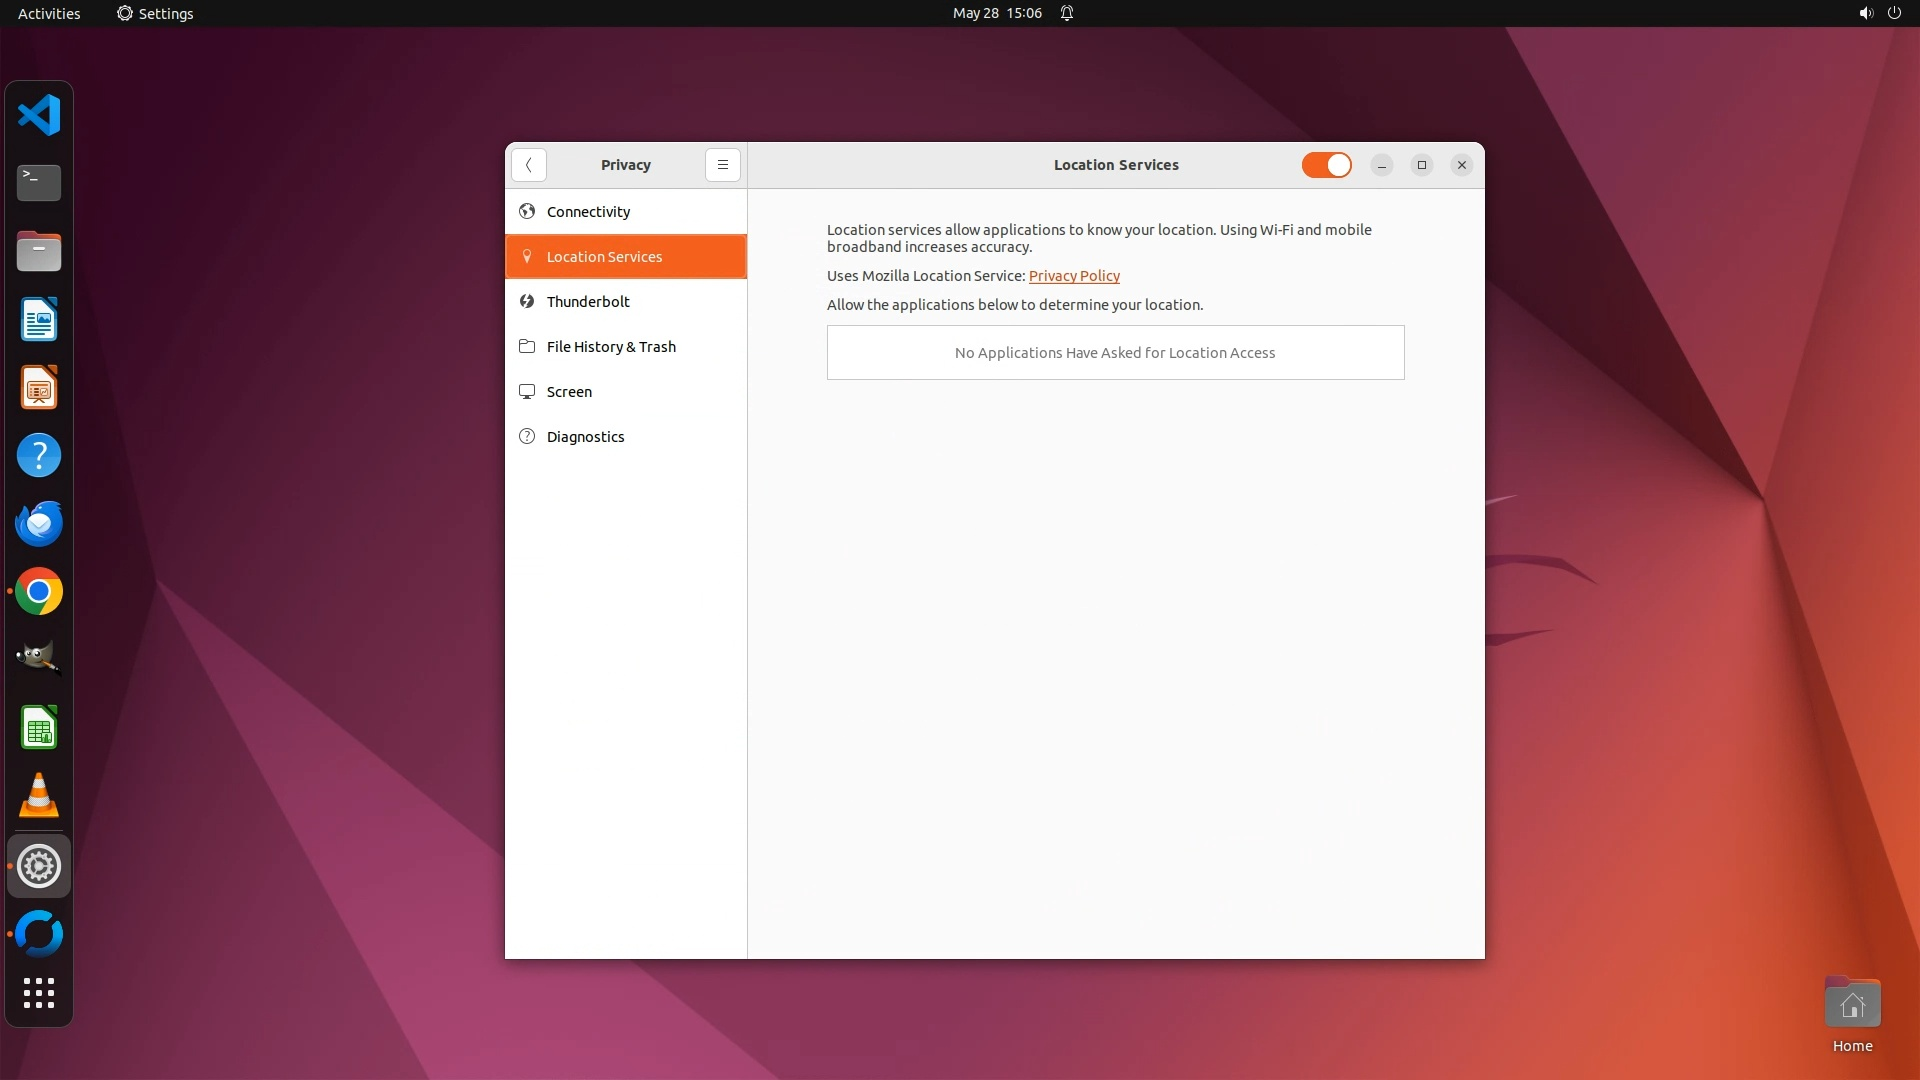Open the Privacy Policy link

(x=1074, y=276)
